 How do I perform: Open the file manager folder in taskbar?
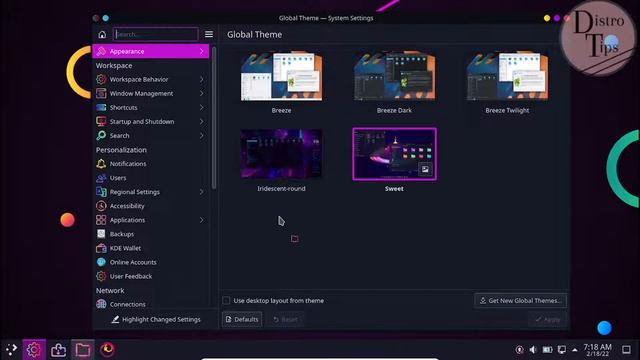pos(83,349)
